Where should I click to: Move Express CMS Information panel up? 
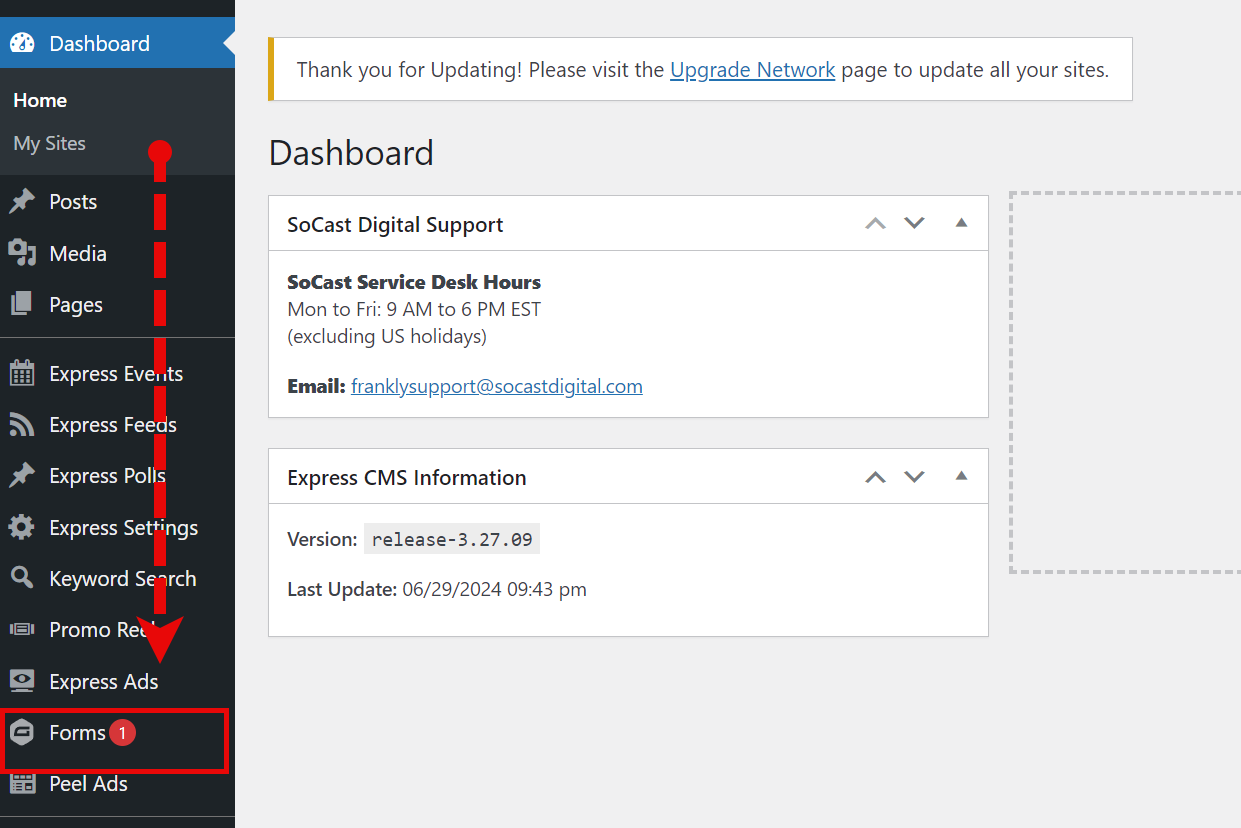pos(876,477)
